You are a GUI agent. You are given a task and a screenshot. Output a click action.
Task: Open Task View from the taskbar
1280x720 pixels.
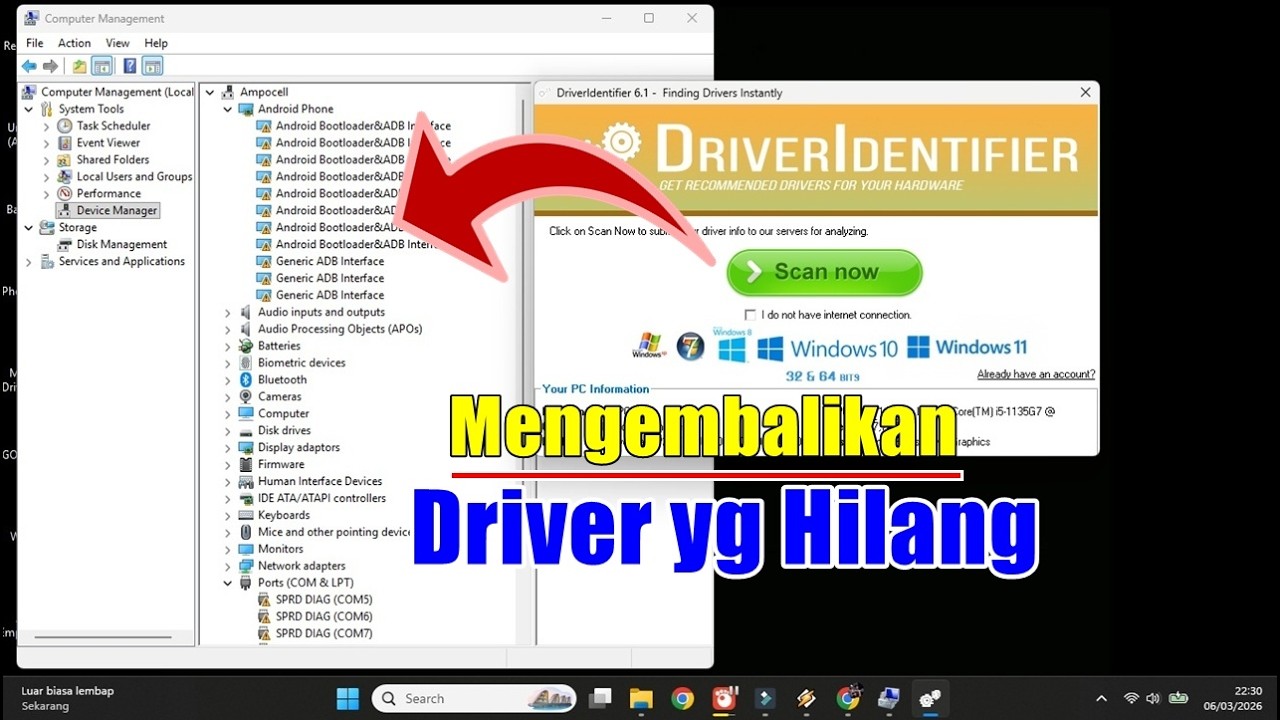(600, 698)
